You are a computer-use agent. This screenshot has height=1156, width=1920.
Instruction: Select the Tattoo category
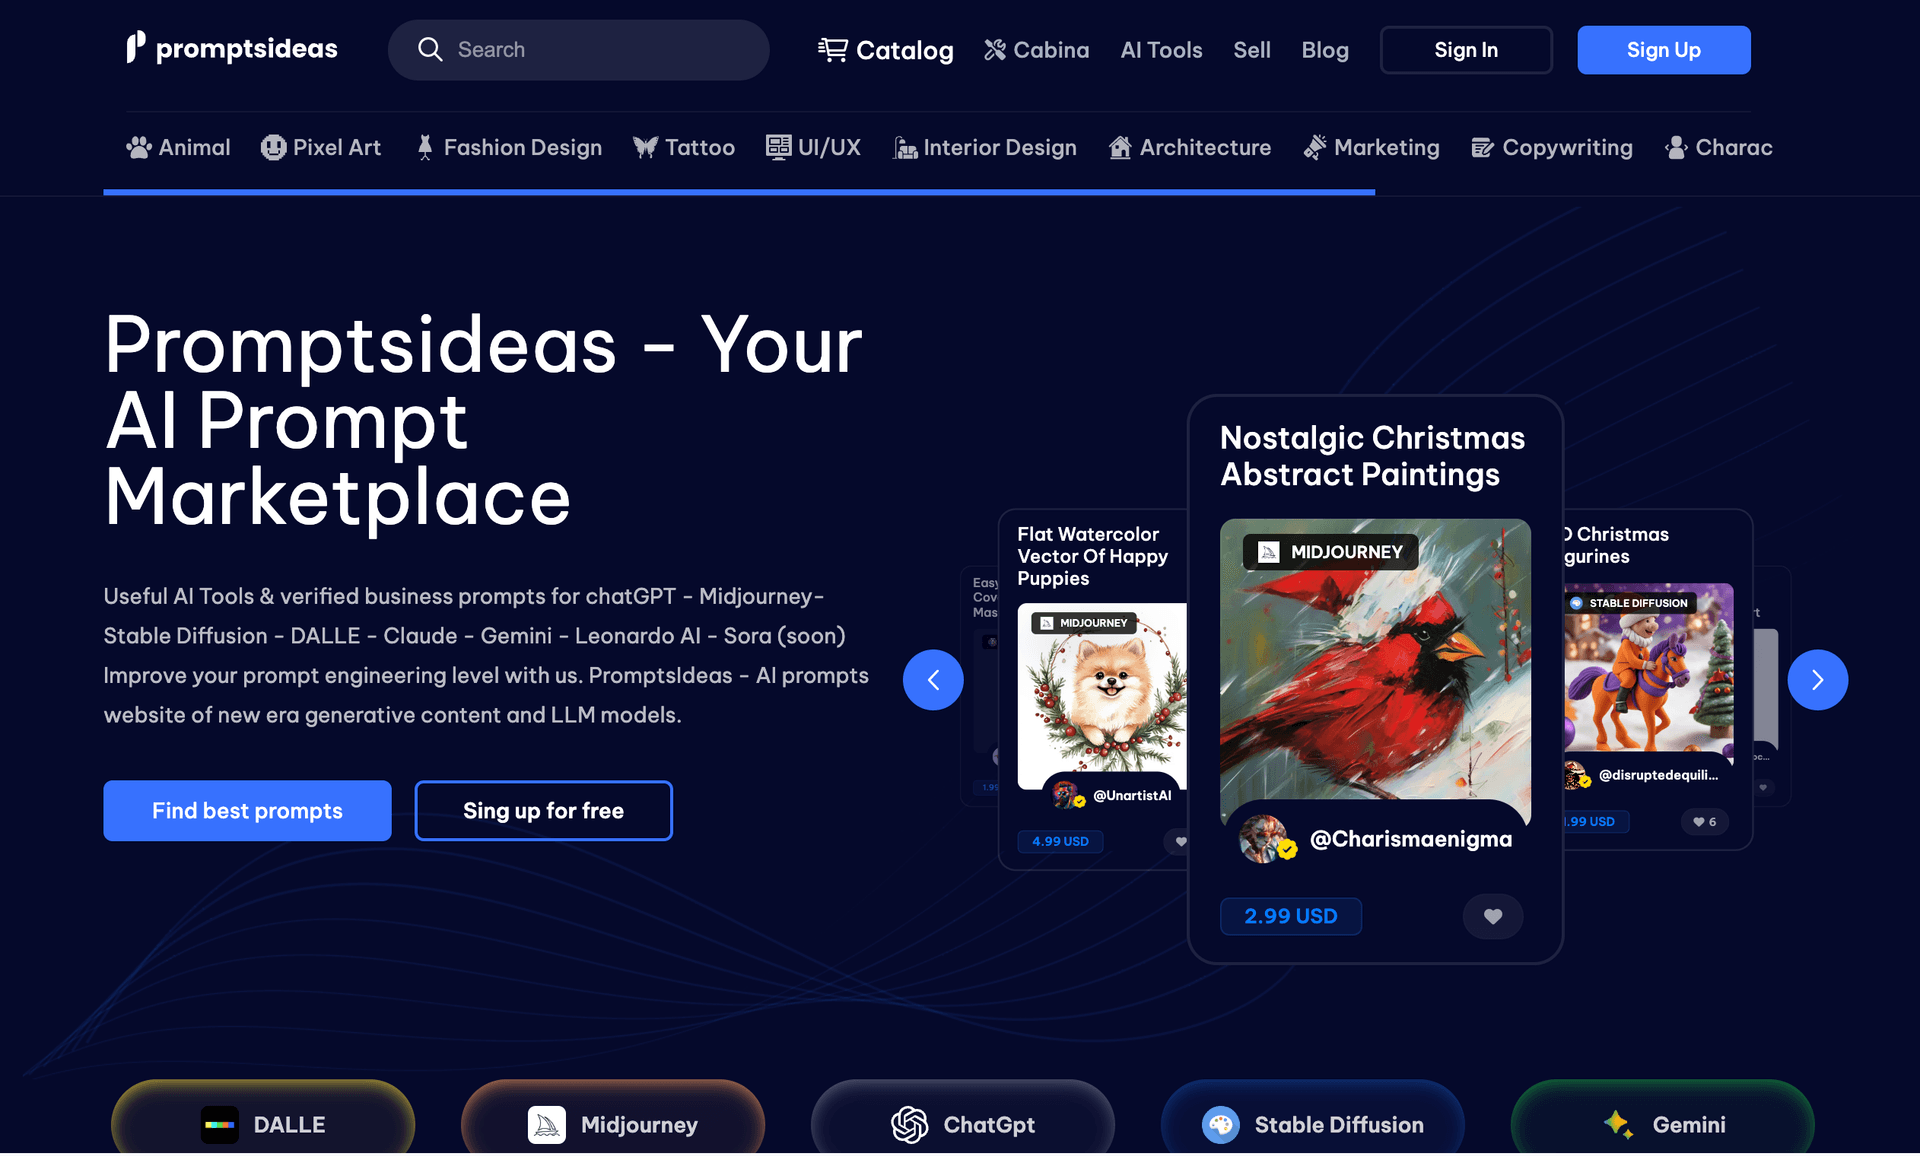684,147
